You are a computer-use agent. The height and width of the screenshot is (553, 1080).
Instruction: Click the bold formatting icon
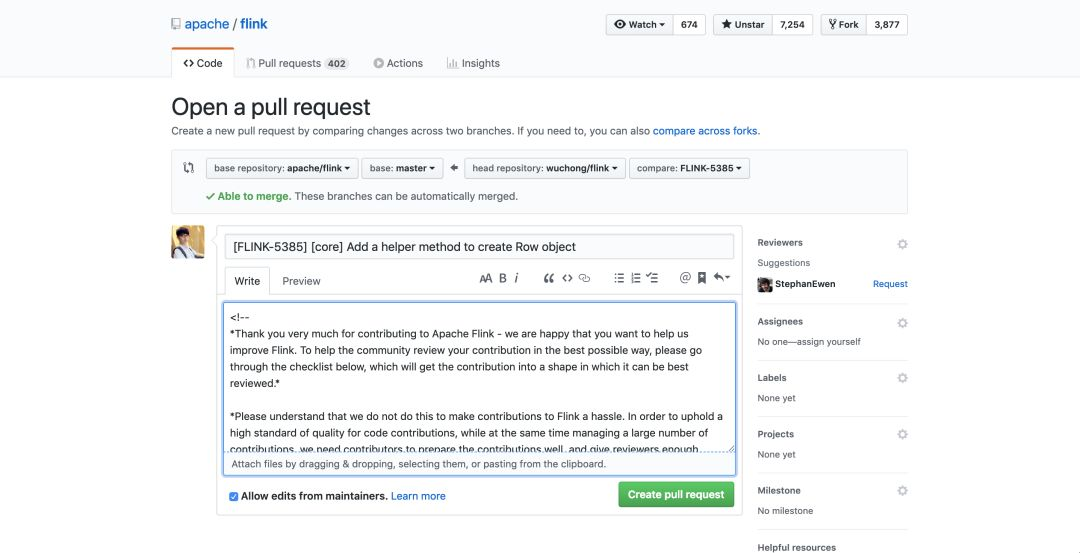(503, 278)
